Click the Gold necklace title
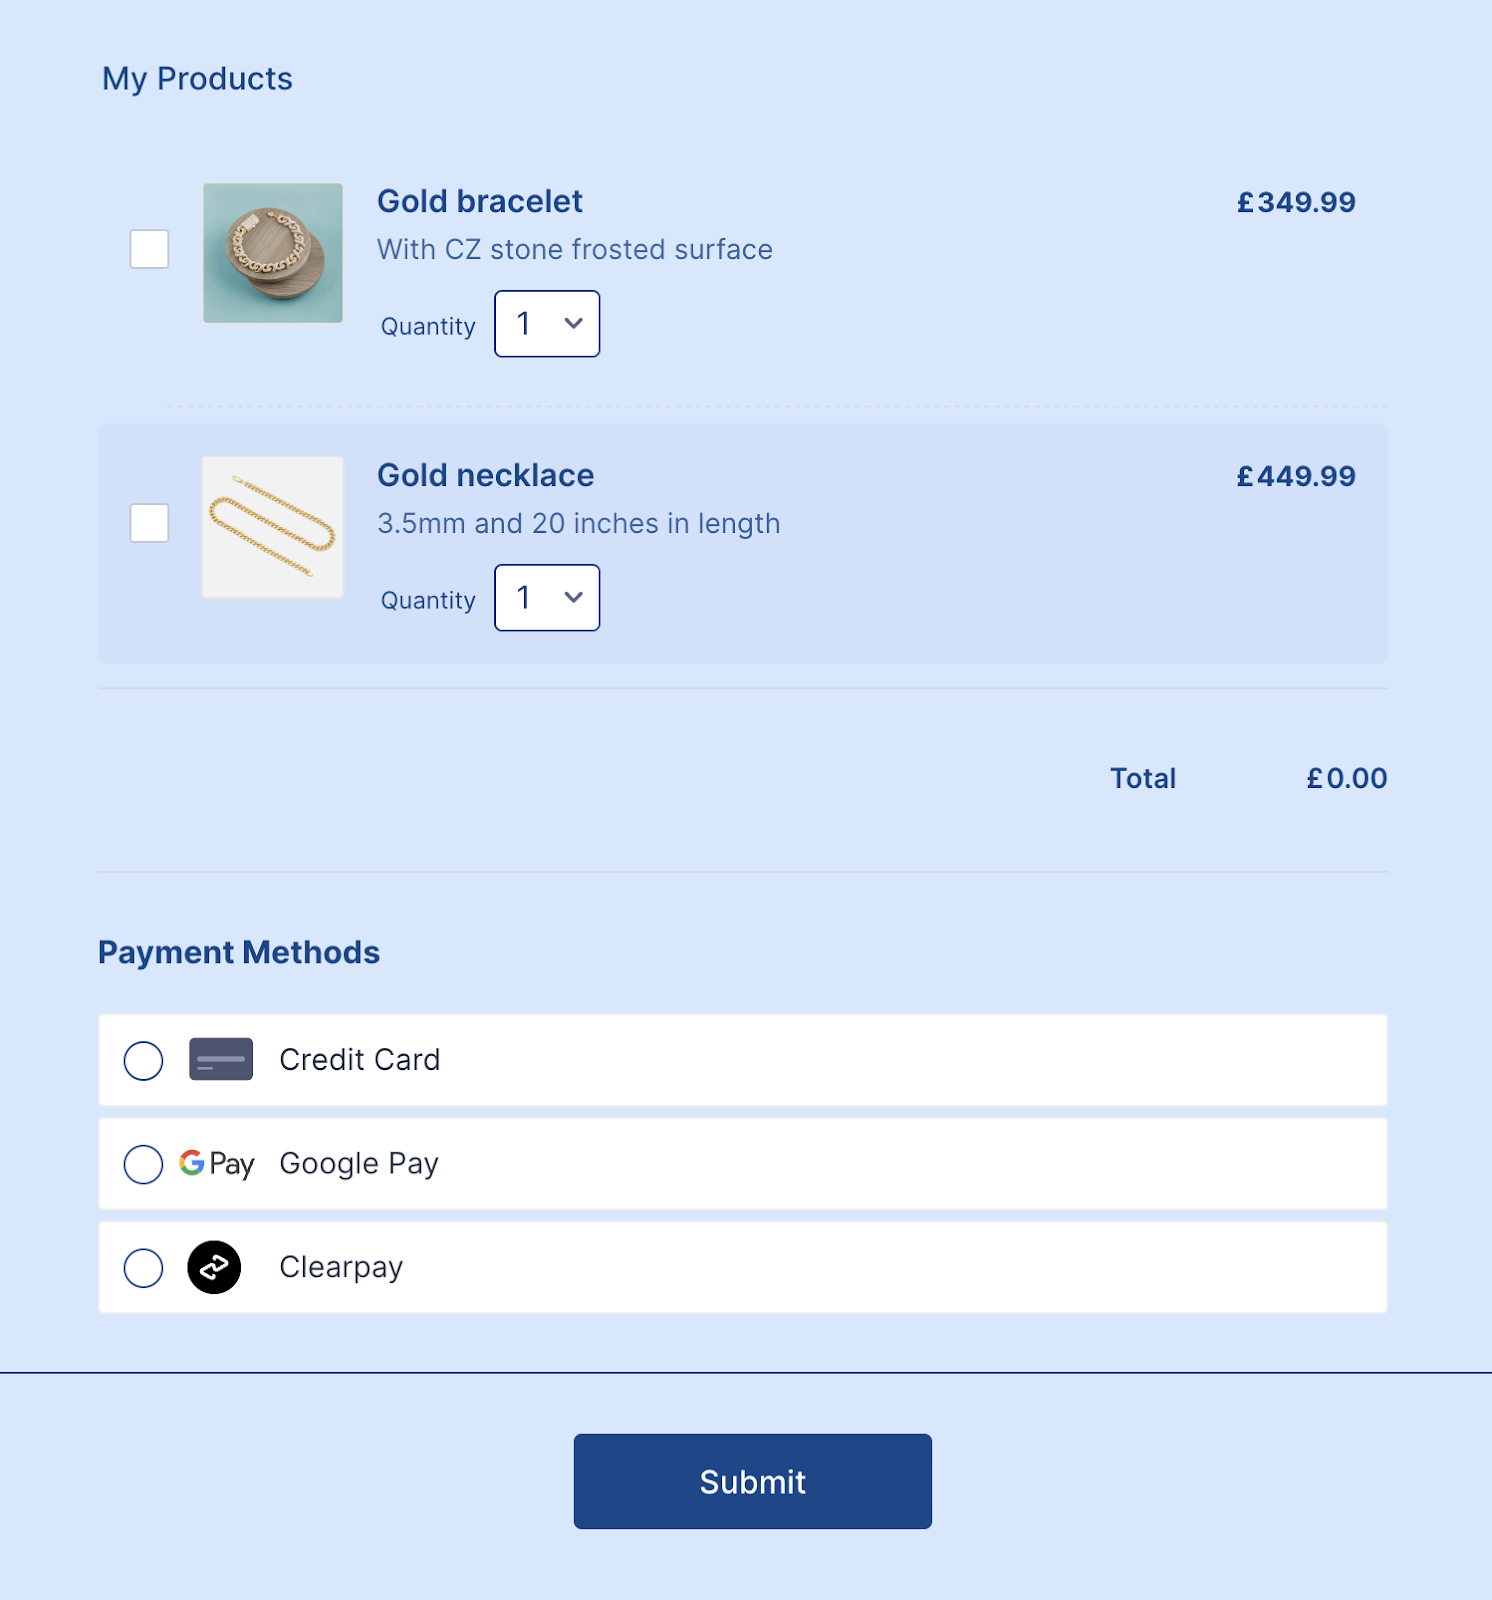The image size is (1492, 1600). [485, 476]
